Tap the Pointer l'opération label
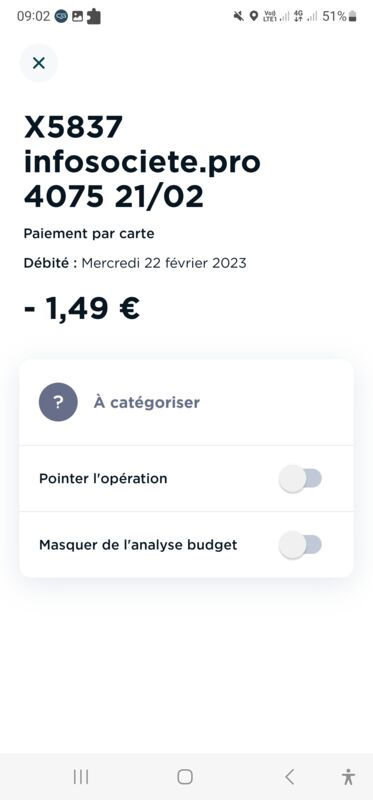Screen dimensions: 373x800 tap(103, 479)
